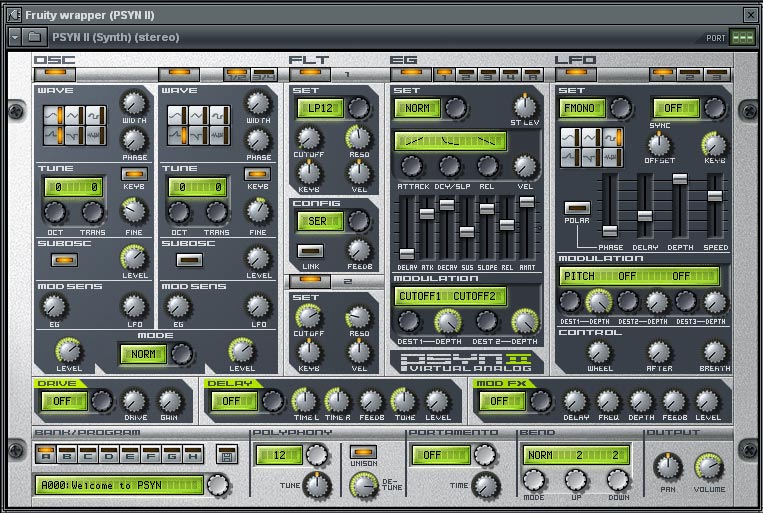Toggle the POLAR switch in the LFO
763x513 pixels.
point(577,208)
